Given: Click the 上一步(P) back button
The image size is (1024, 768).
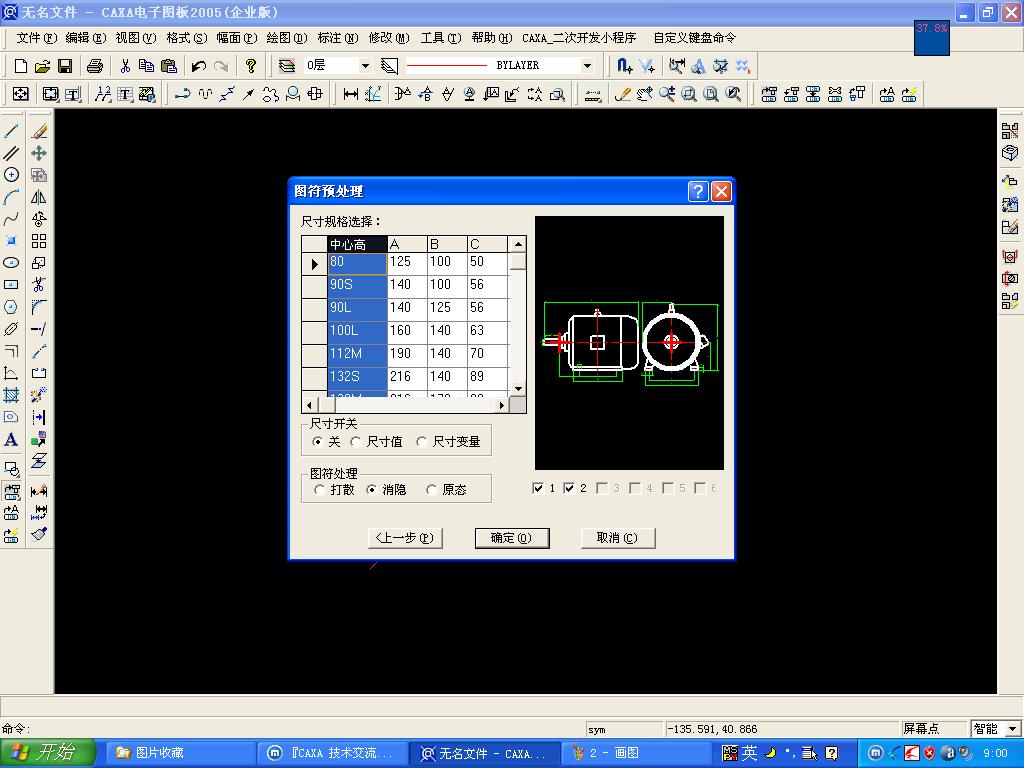Looking at the screenshot, I should coord(405,537).
